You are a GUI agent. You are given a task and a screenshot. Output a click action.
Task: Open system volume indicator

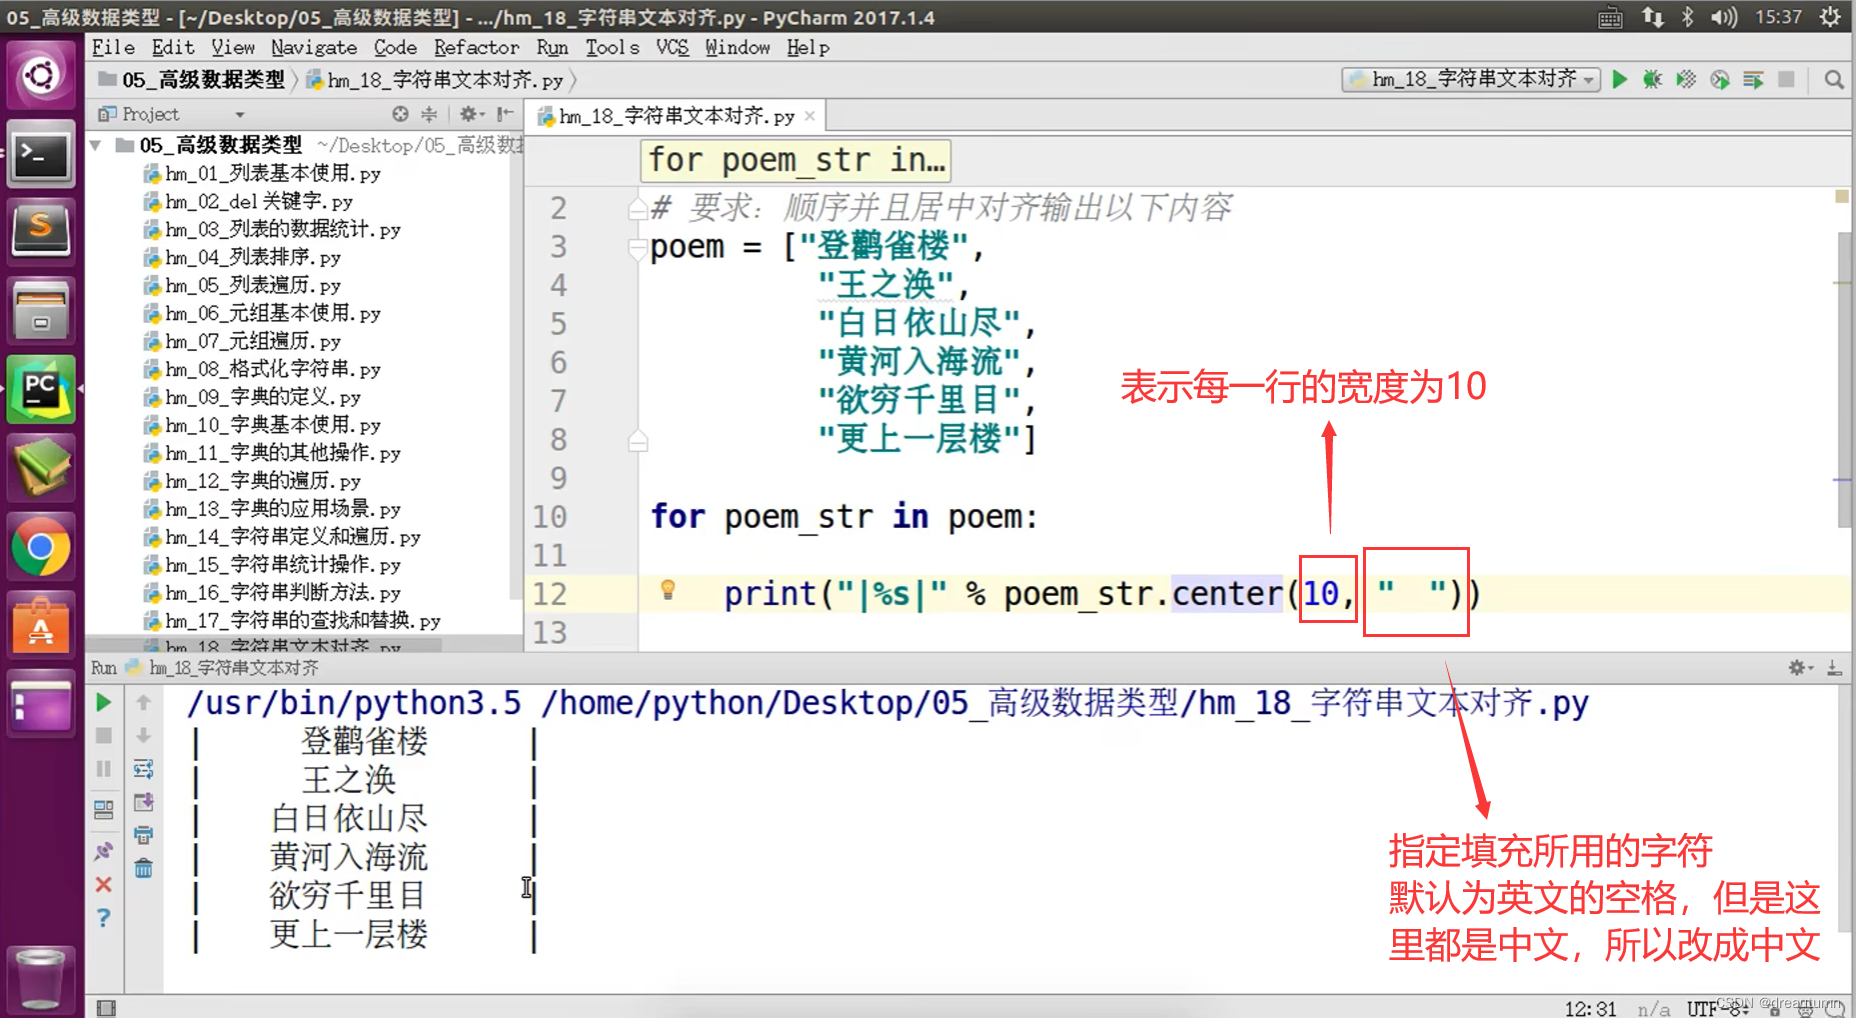tap(1724, 17)
